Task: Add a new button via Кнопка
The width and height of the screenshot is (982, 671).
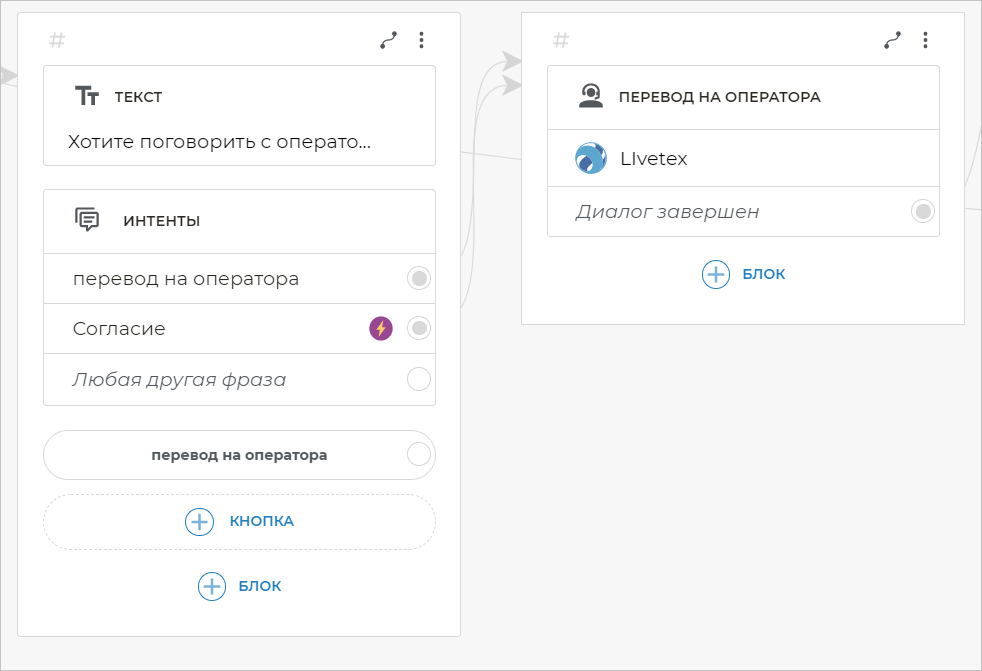Action: coord(239,521)
